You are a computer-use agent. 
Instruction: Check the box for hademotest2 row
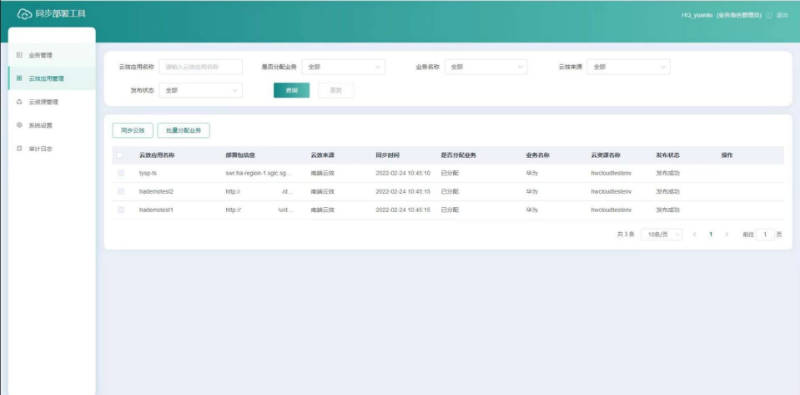[x=121, y=191]
